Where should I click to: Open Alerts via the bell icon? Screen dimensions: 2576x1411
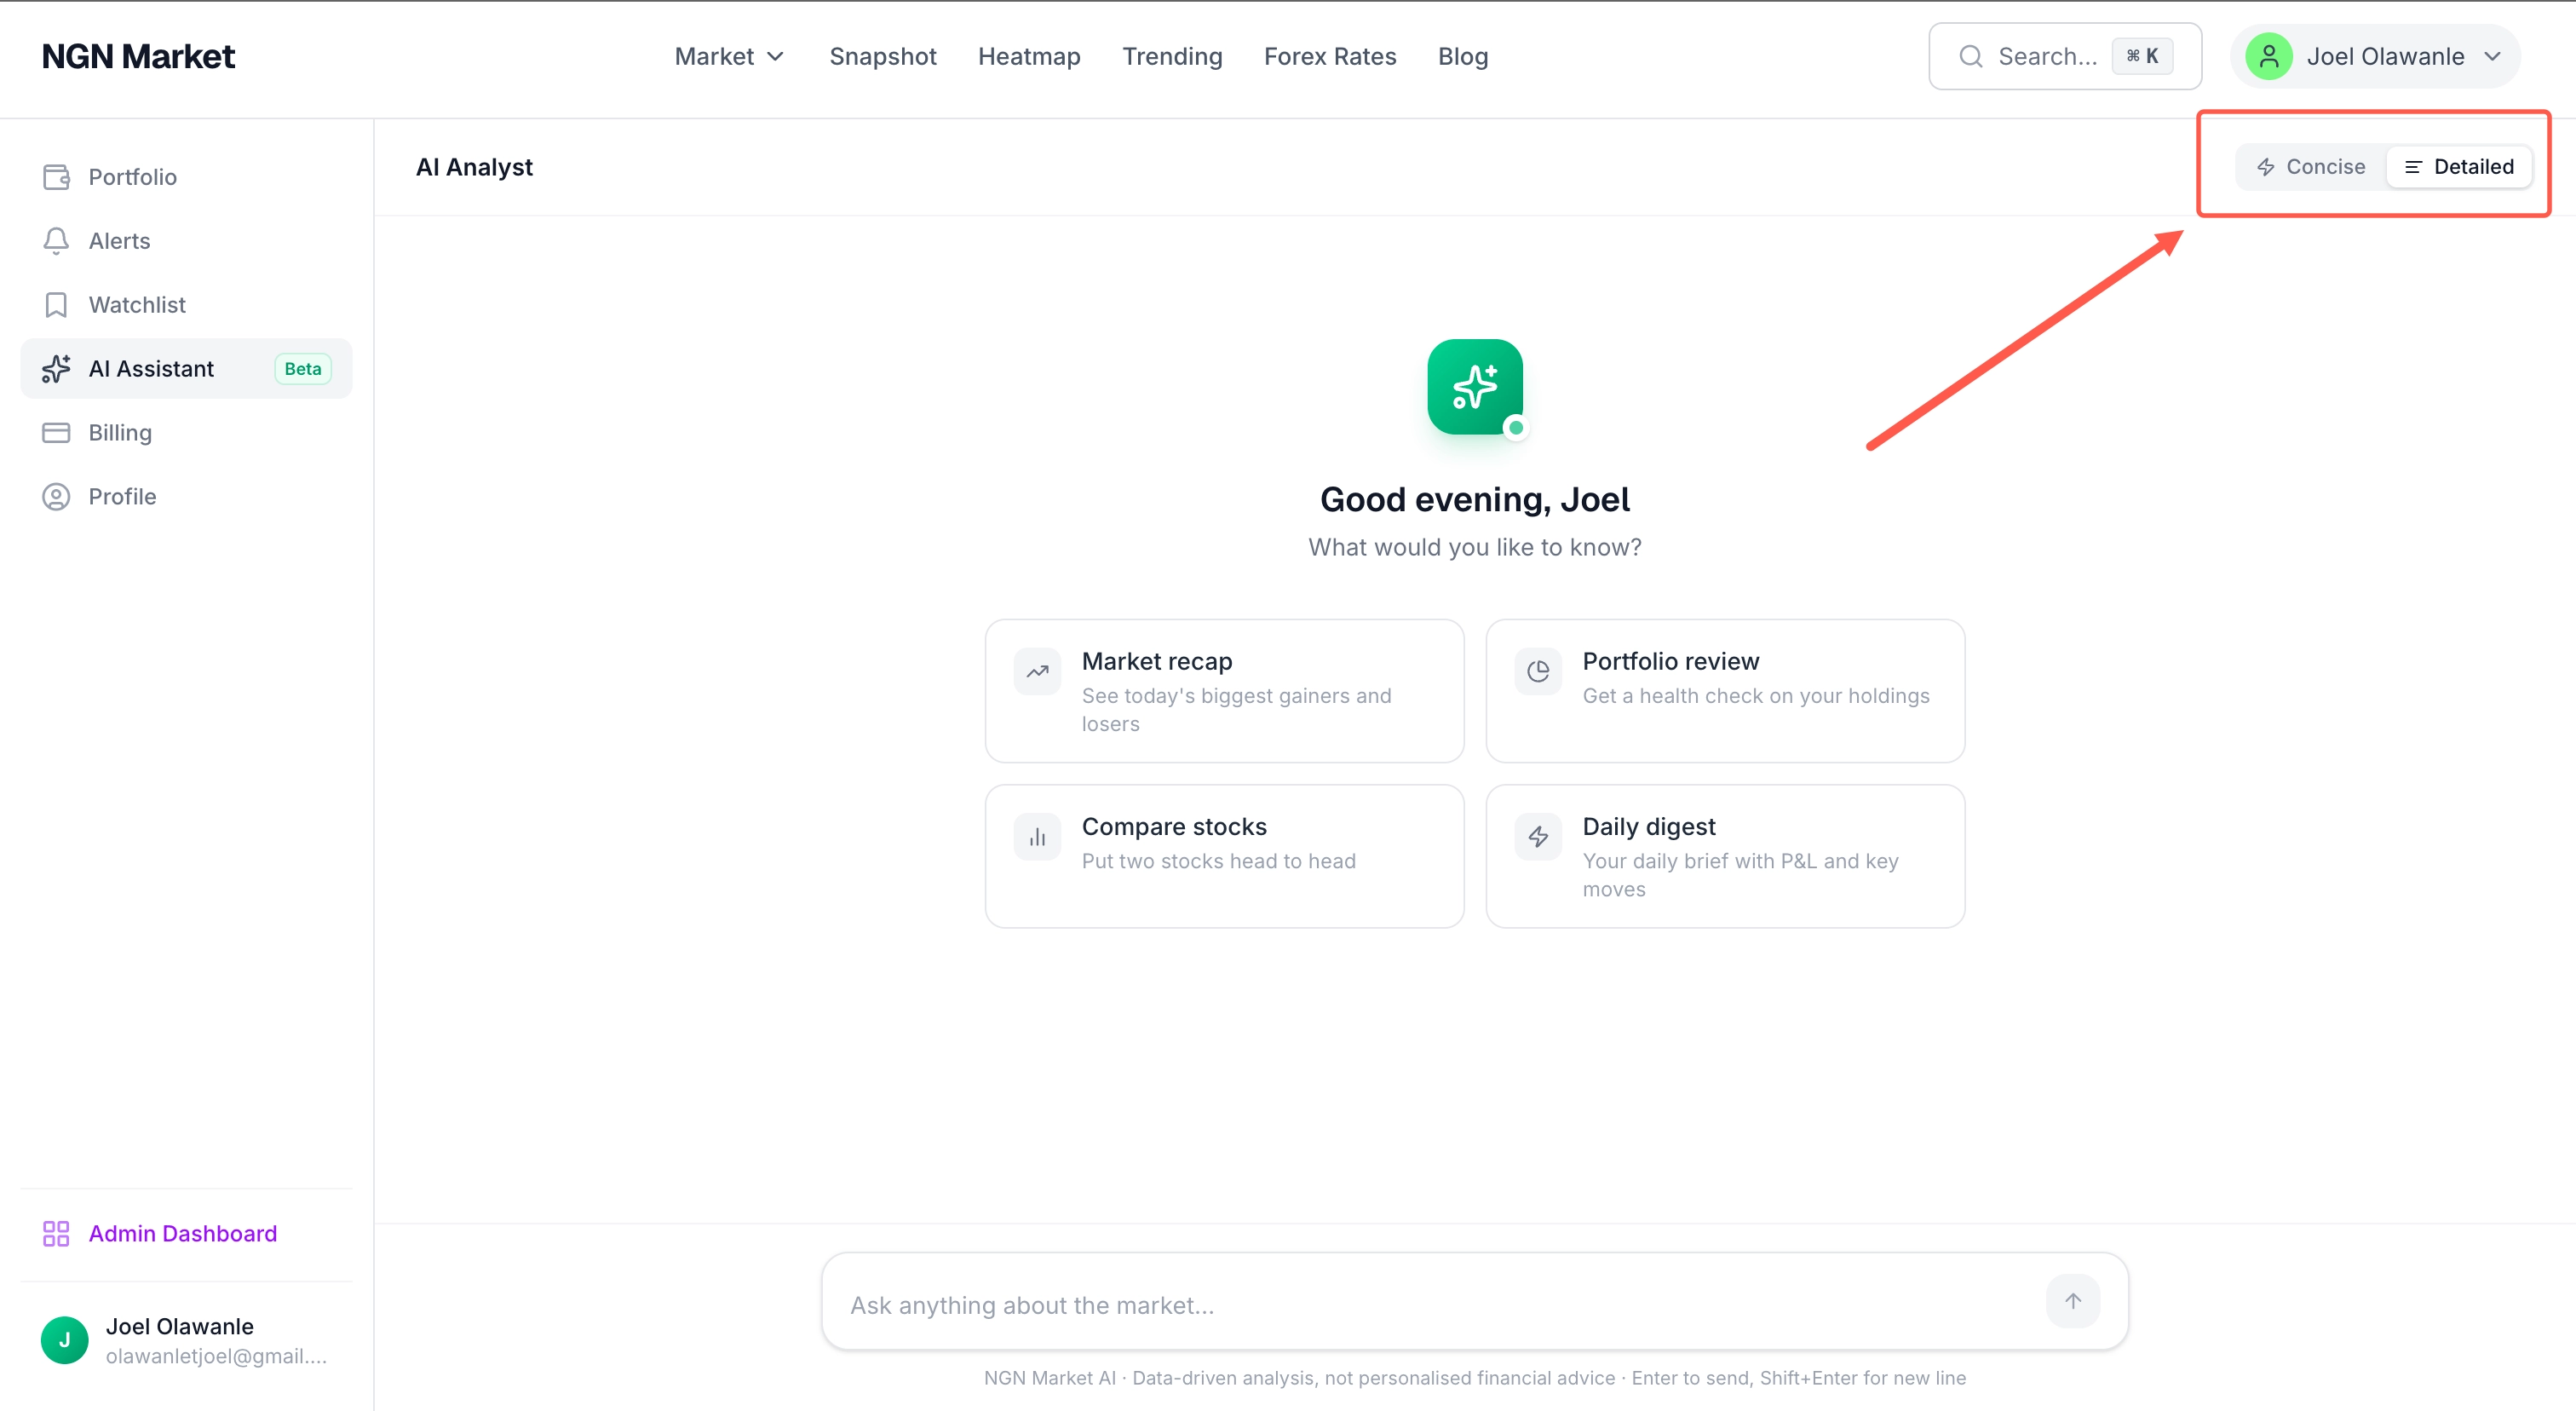pyautogui.click(x=55, y=240)
